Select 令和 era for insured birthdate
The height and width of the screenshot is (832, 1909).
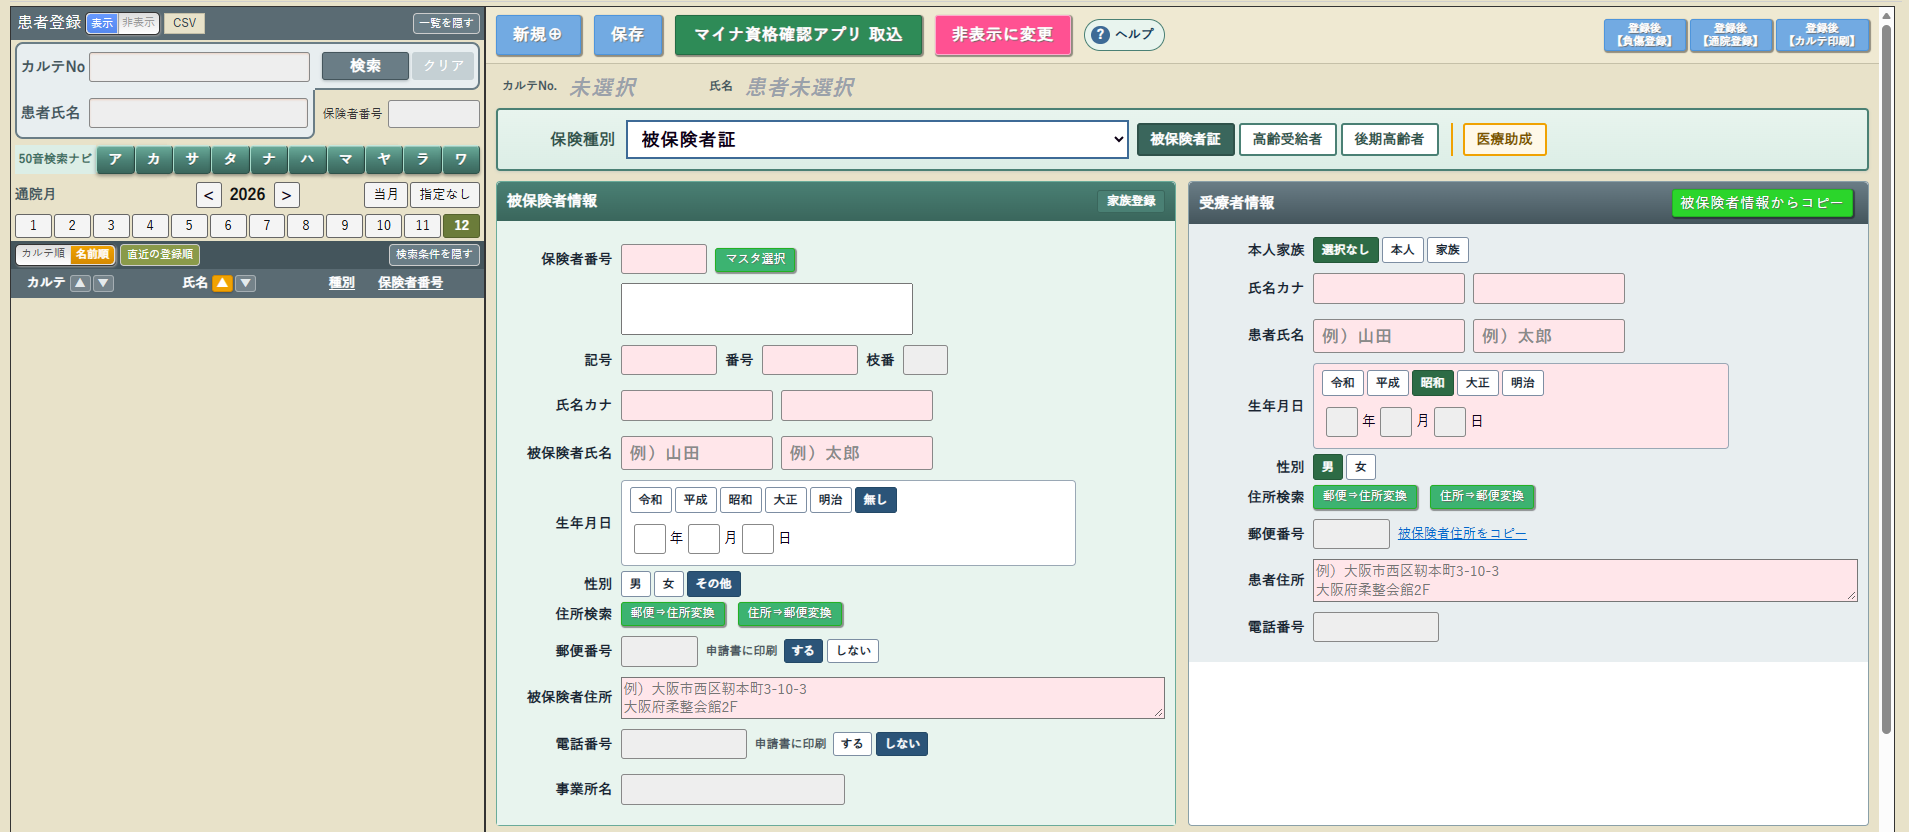pyautogui.click(x=651, y=500)
